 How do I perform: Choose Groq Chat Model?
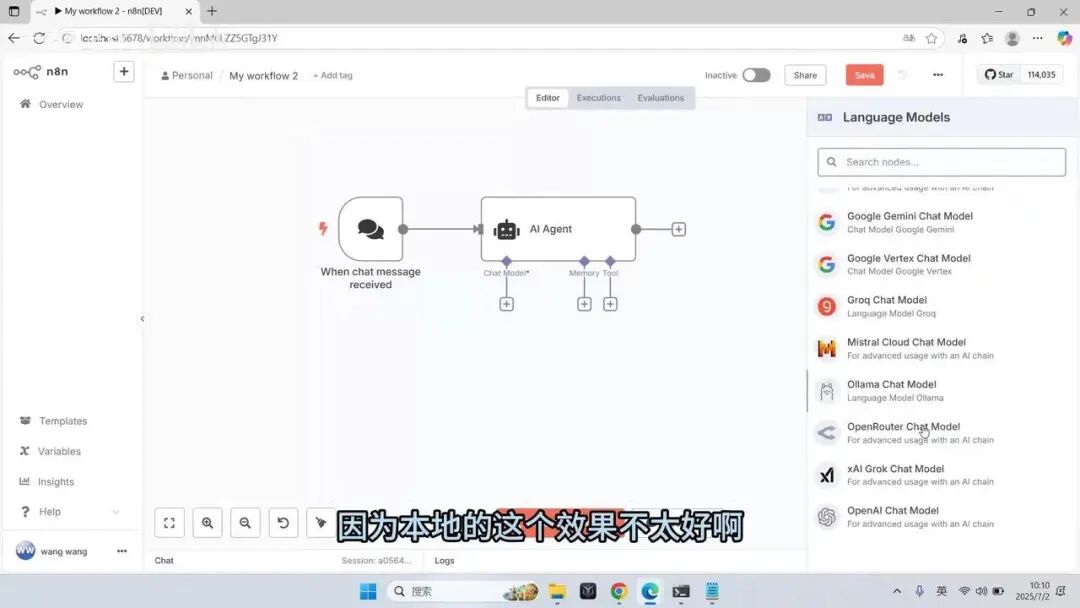coord(940,306)
